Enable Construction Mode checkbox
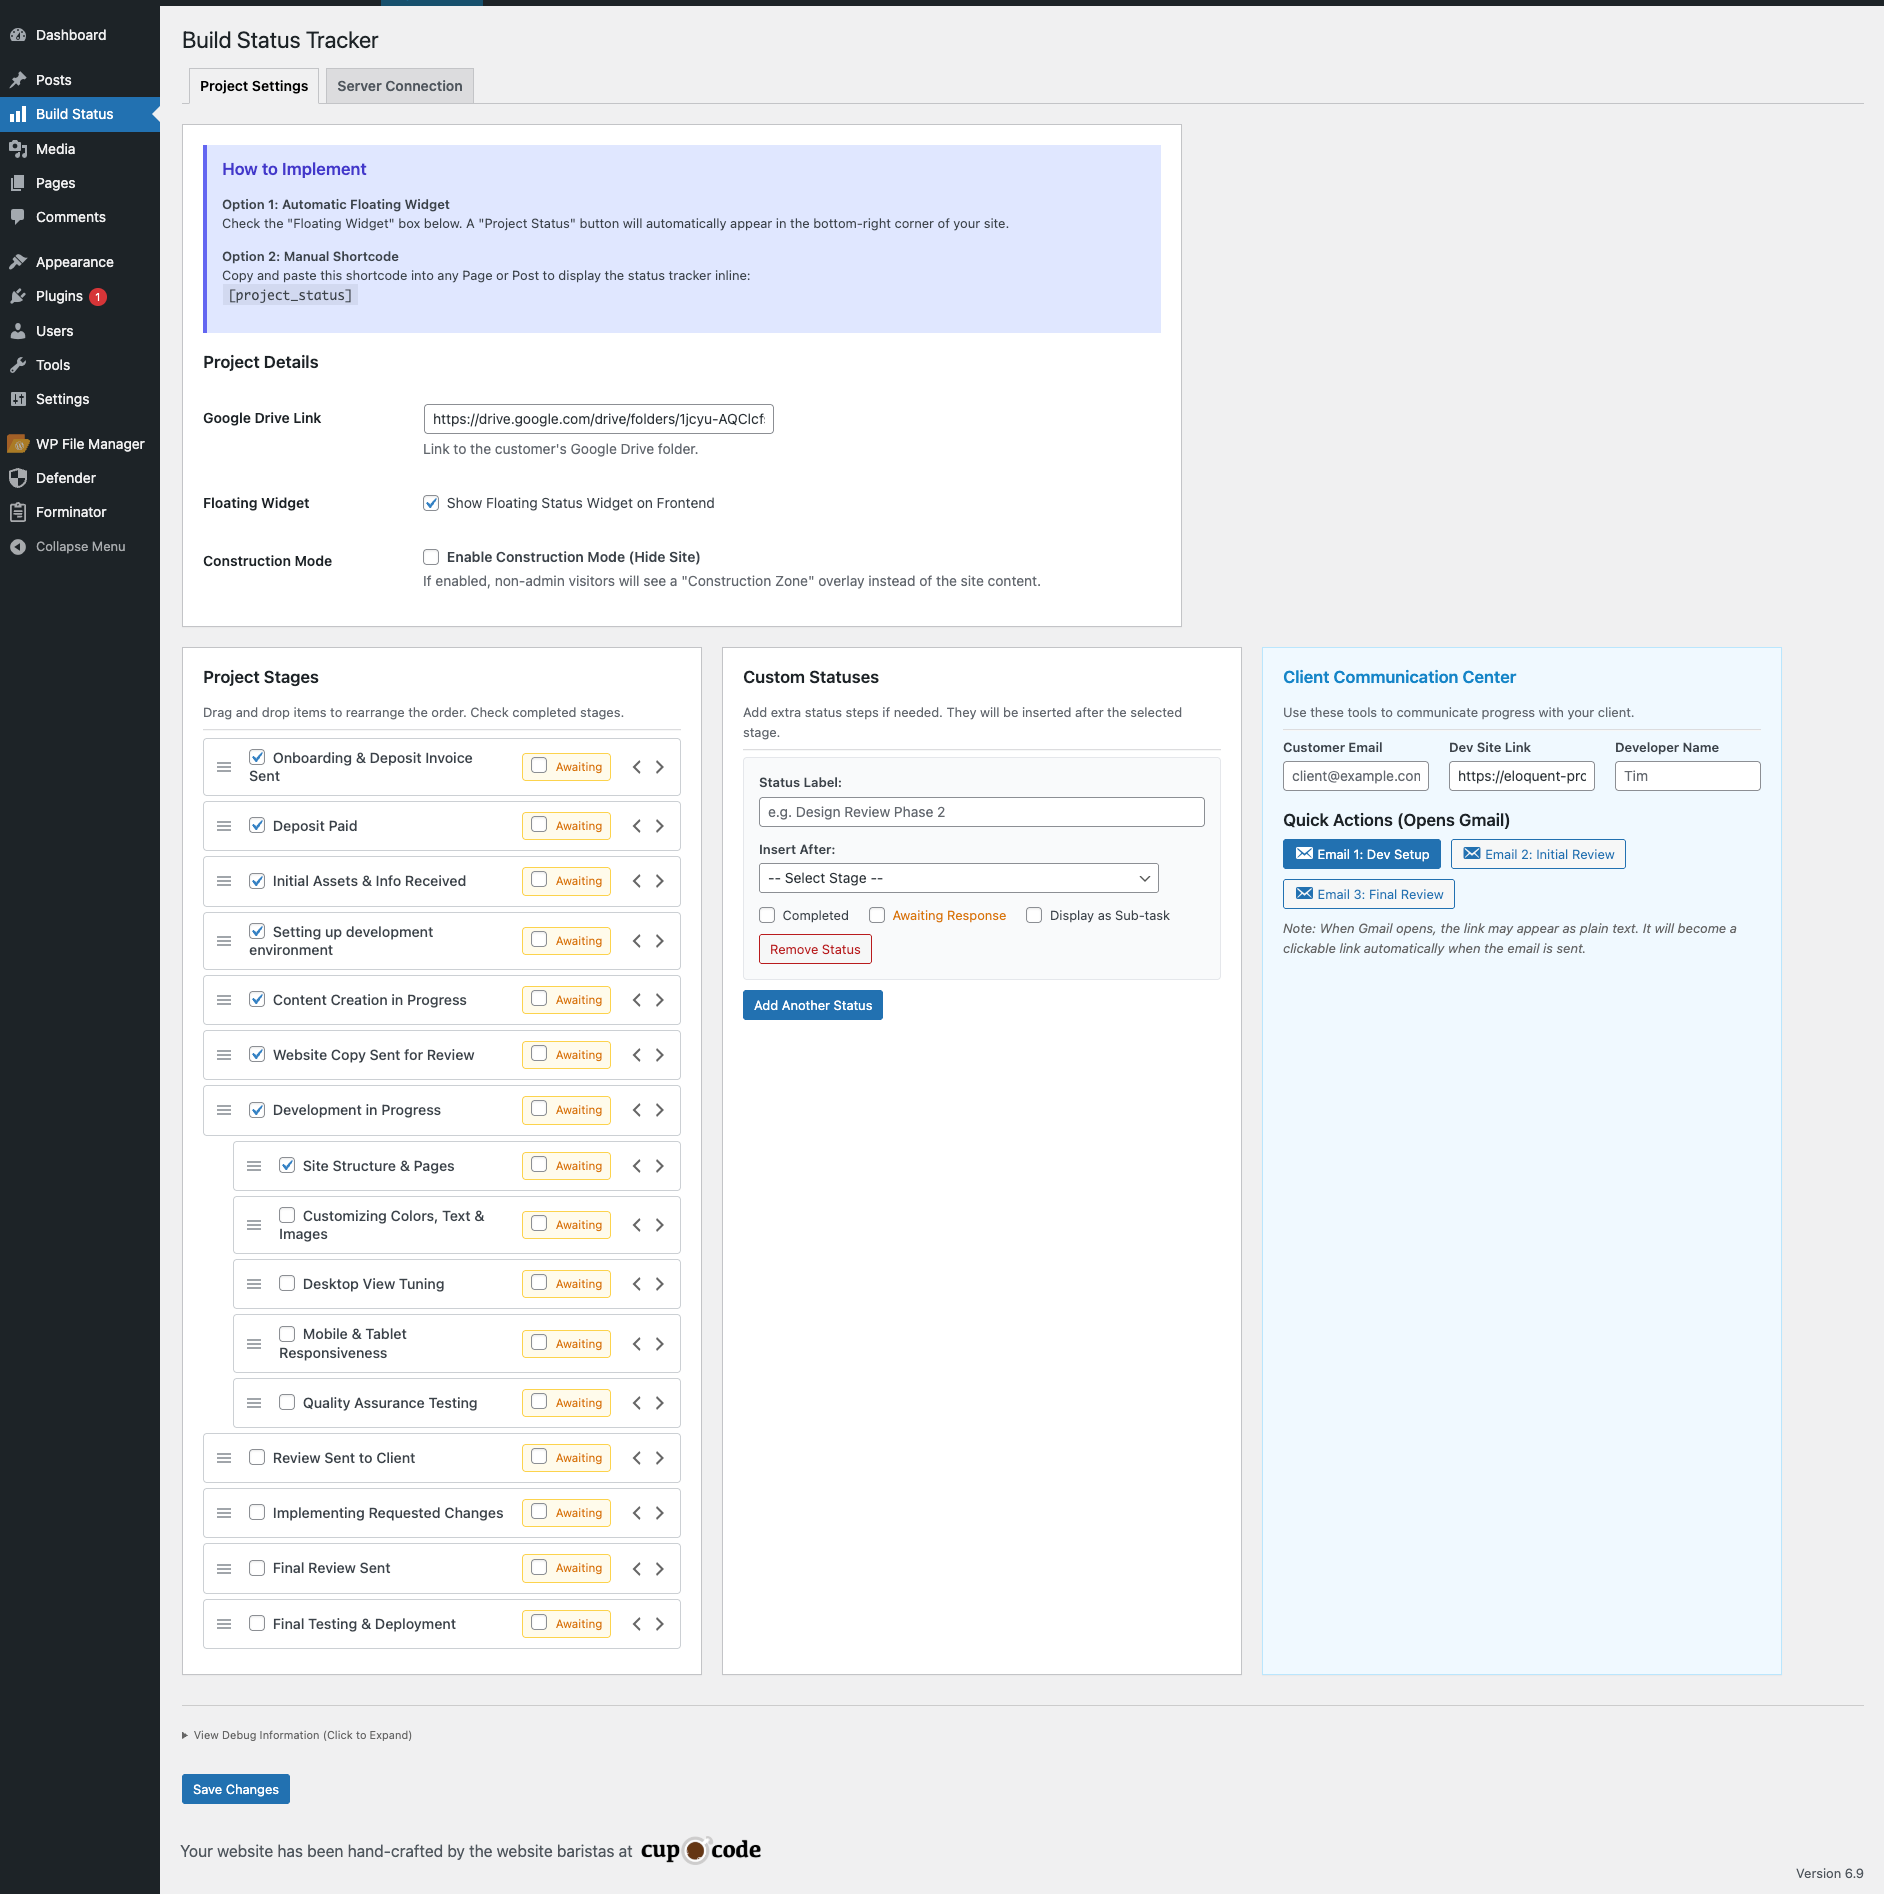Viewport: 1884px width, 1894px height. (431, 557)
